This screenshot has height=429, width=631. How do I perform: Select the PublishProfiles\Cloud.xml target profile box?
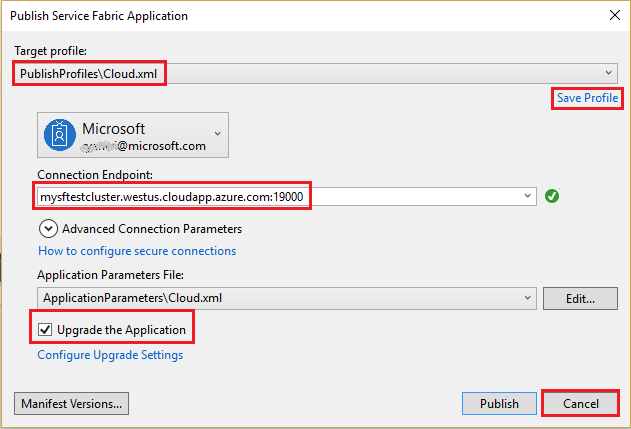[x=316, y=73]
